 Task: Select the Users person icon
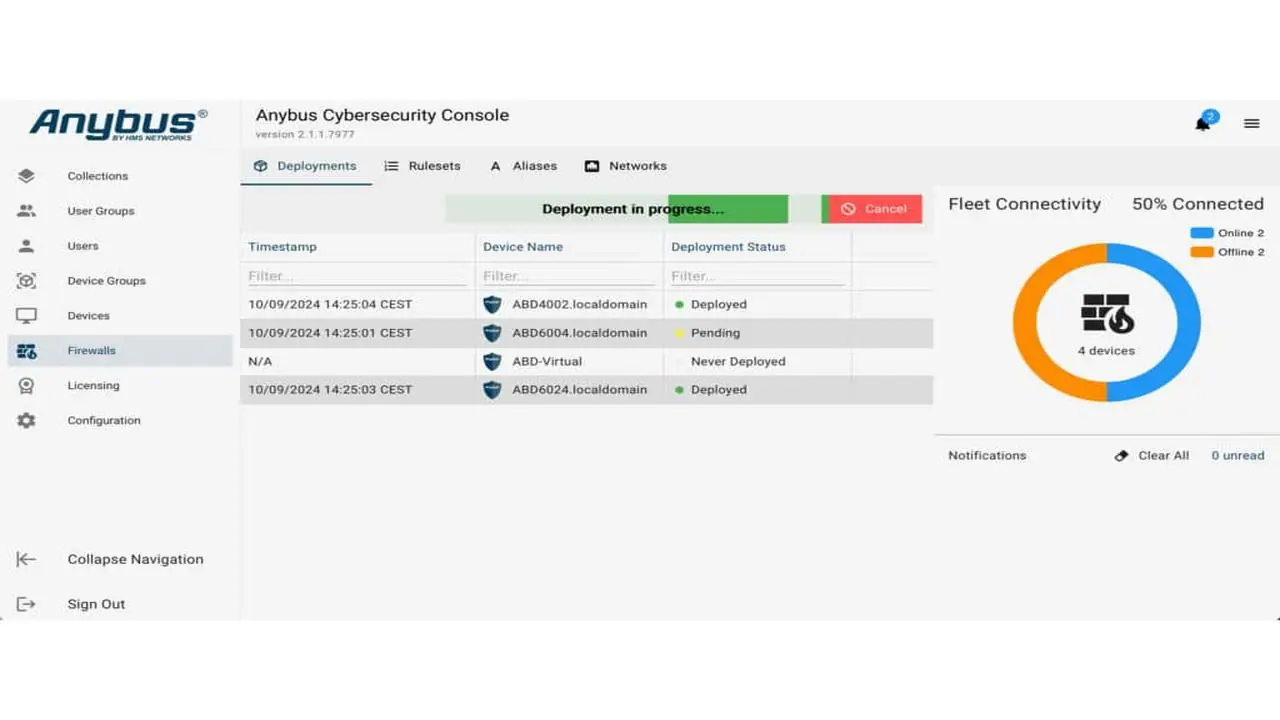tap(27, 246)
